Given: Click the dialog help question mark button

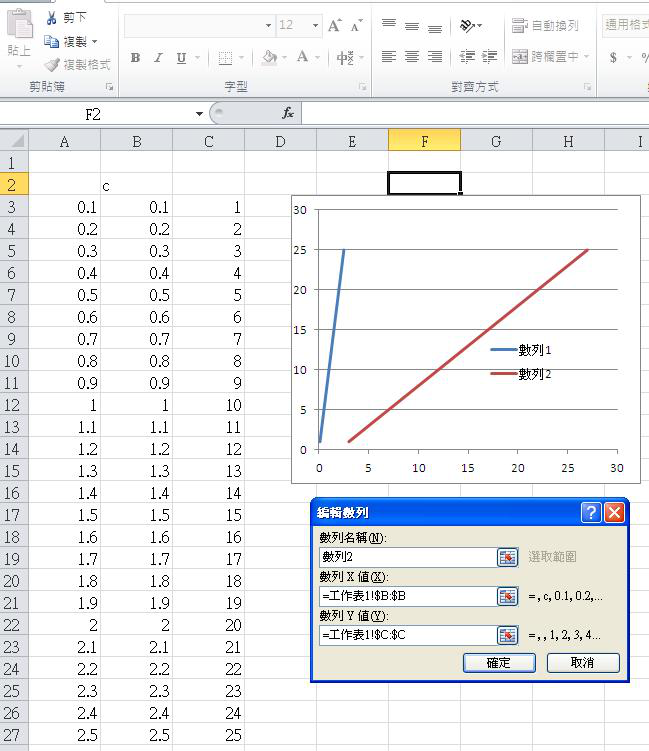Looking at the screenshot, I should click(x=591, y=512).
